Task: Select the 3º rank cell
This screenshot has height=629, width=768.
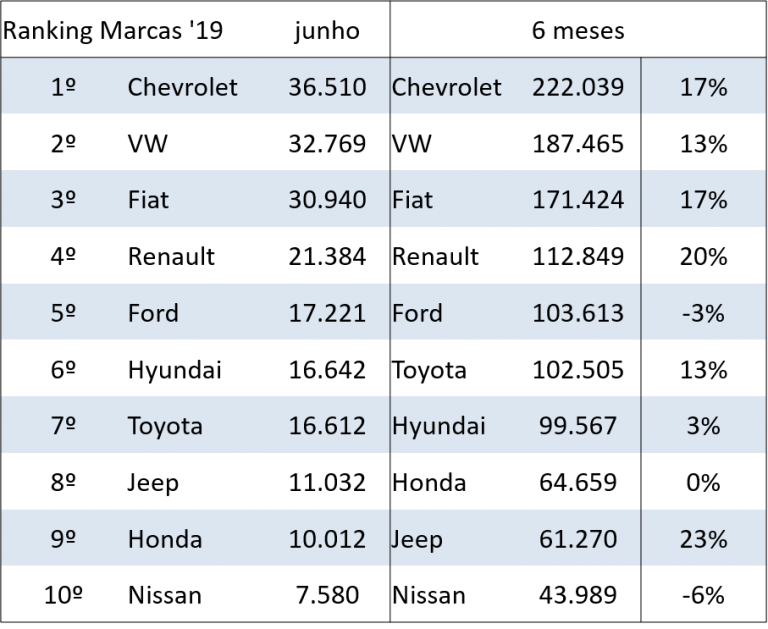Action: coord(63,200)
